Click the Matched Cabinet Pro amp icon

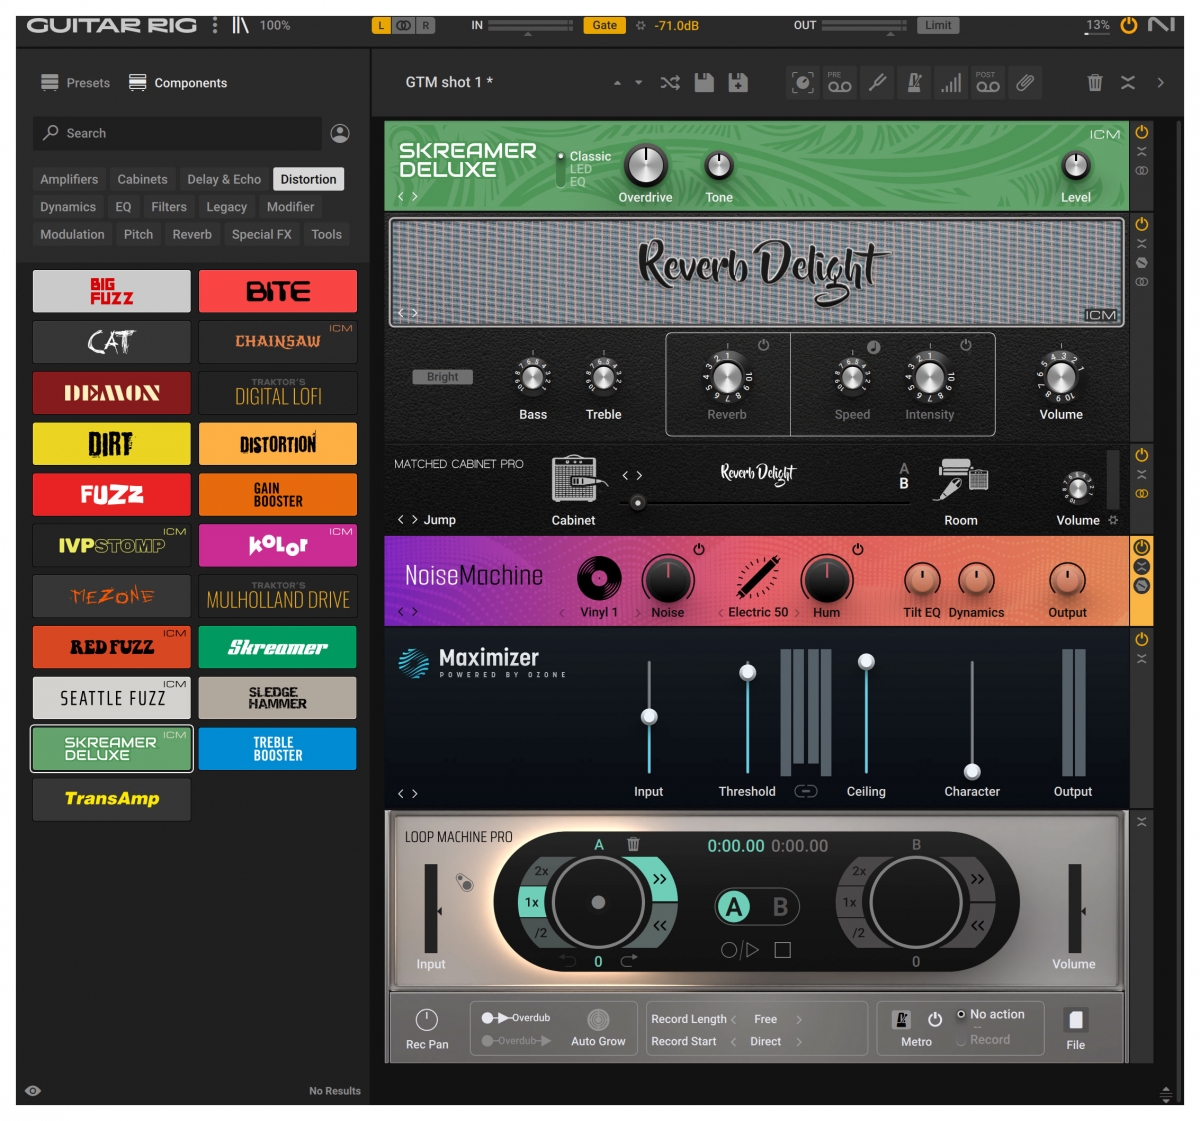pos(579,480)
